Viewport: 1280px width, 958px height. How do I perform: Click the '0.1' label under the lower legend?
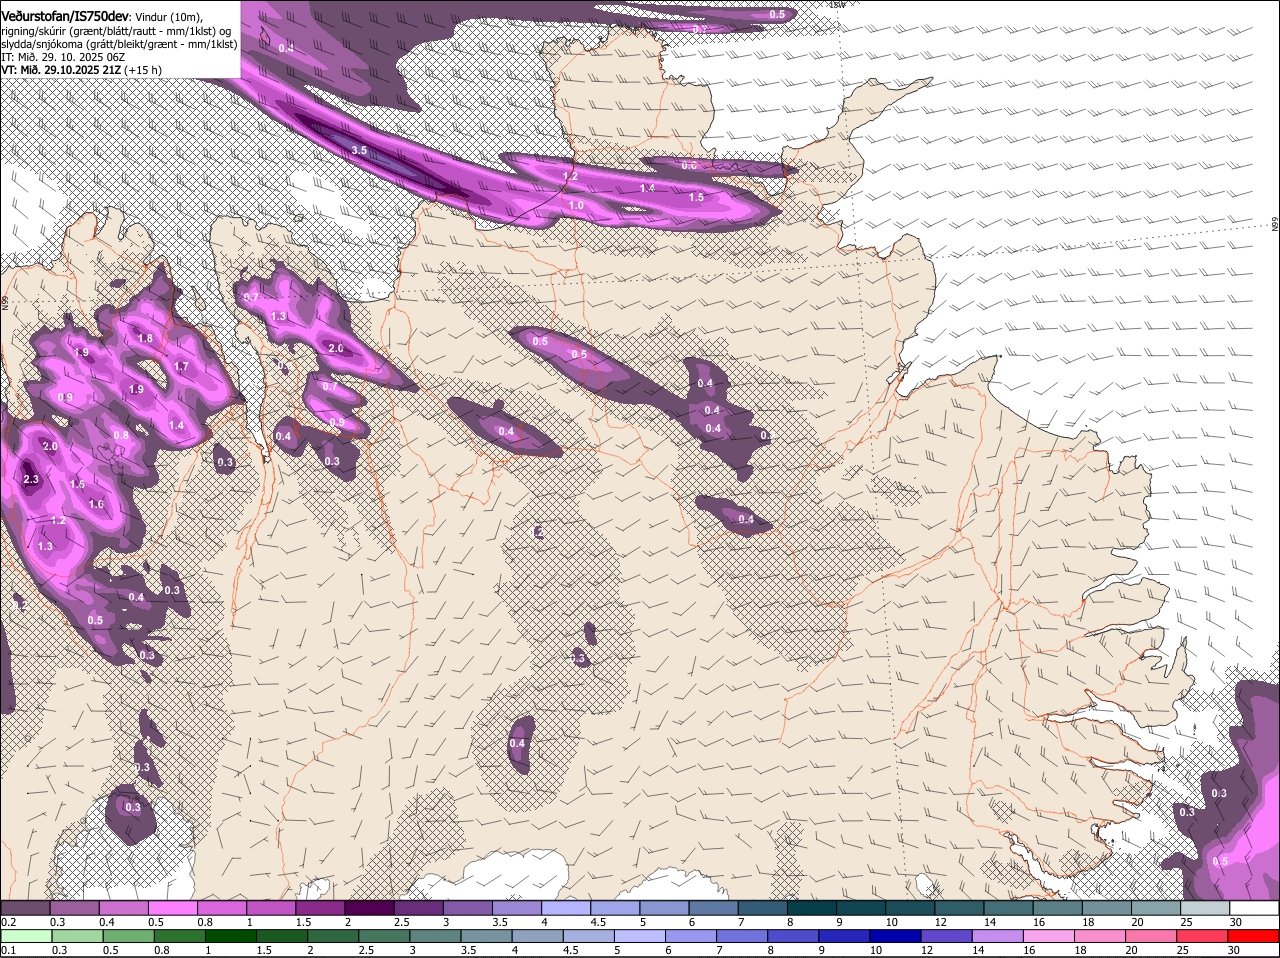[x=7, y=950]
